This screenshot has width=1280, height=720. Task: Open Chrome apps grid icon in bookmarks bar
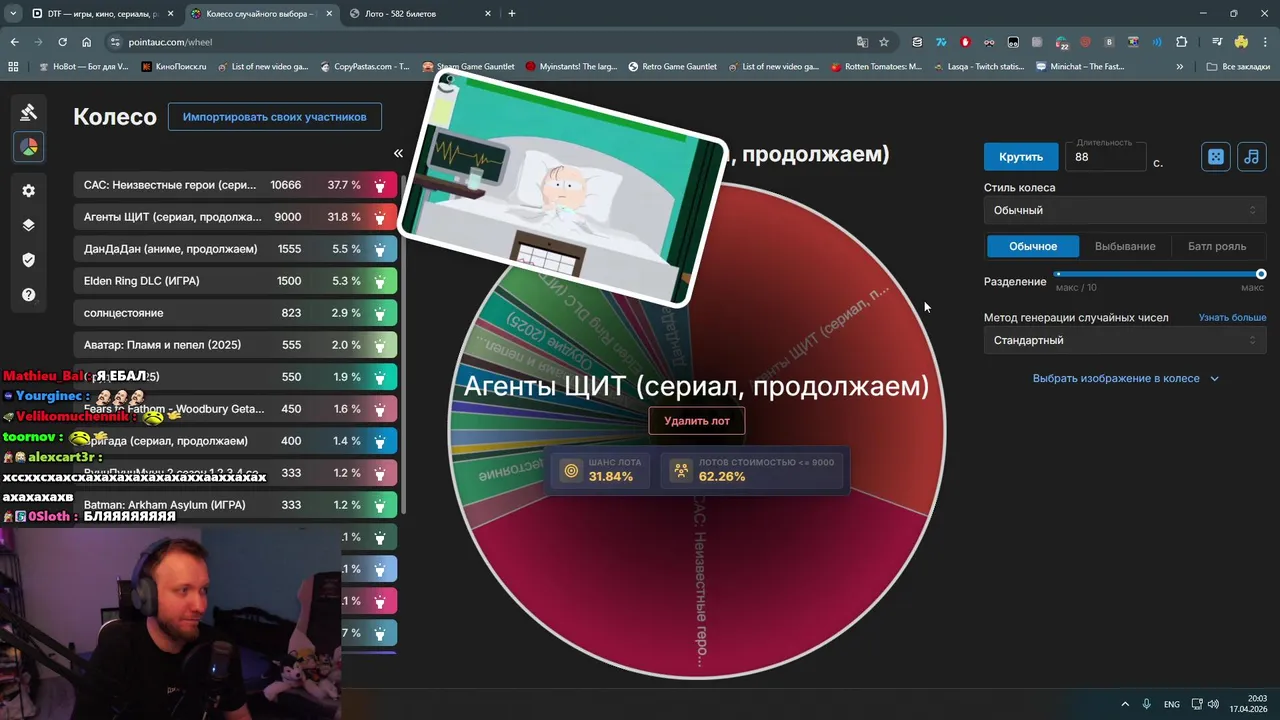(13, 67)
